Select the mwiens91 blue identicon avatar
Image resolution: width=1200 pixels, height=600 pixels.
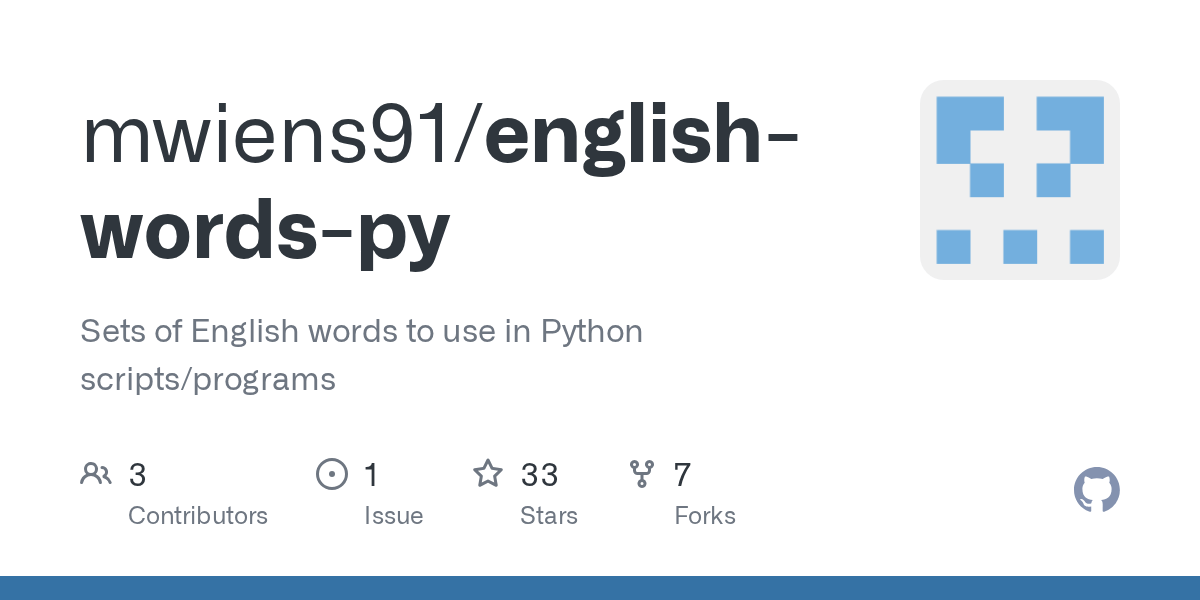click(1020, 180)
